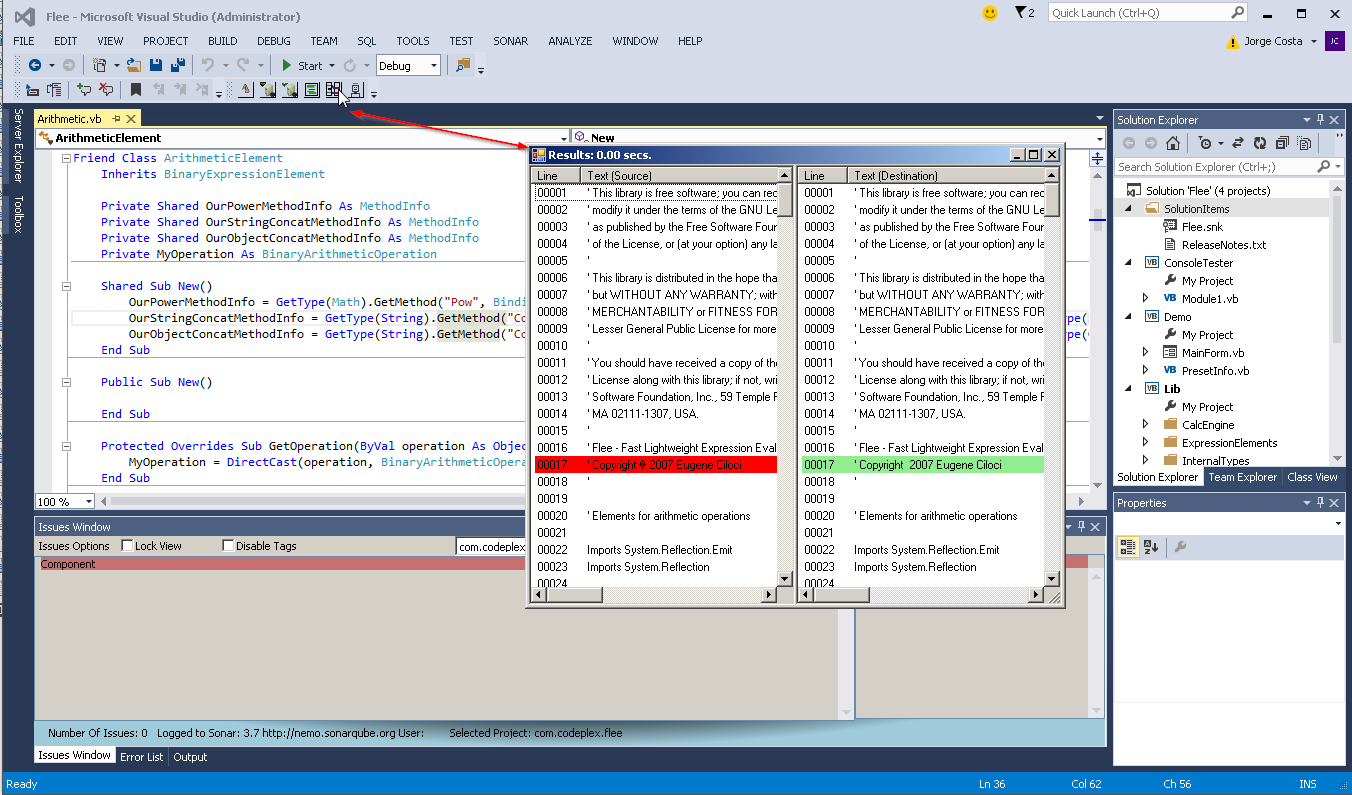Image resolution: width=1352 pixels, height=795 pixels.
Task: Switch to the Error List tab
Action: tap(141, 757)
